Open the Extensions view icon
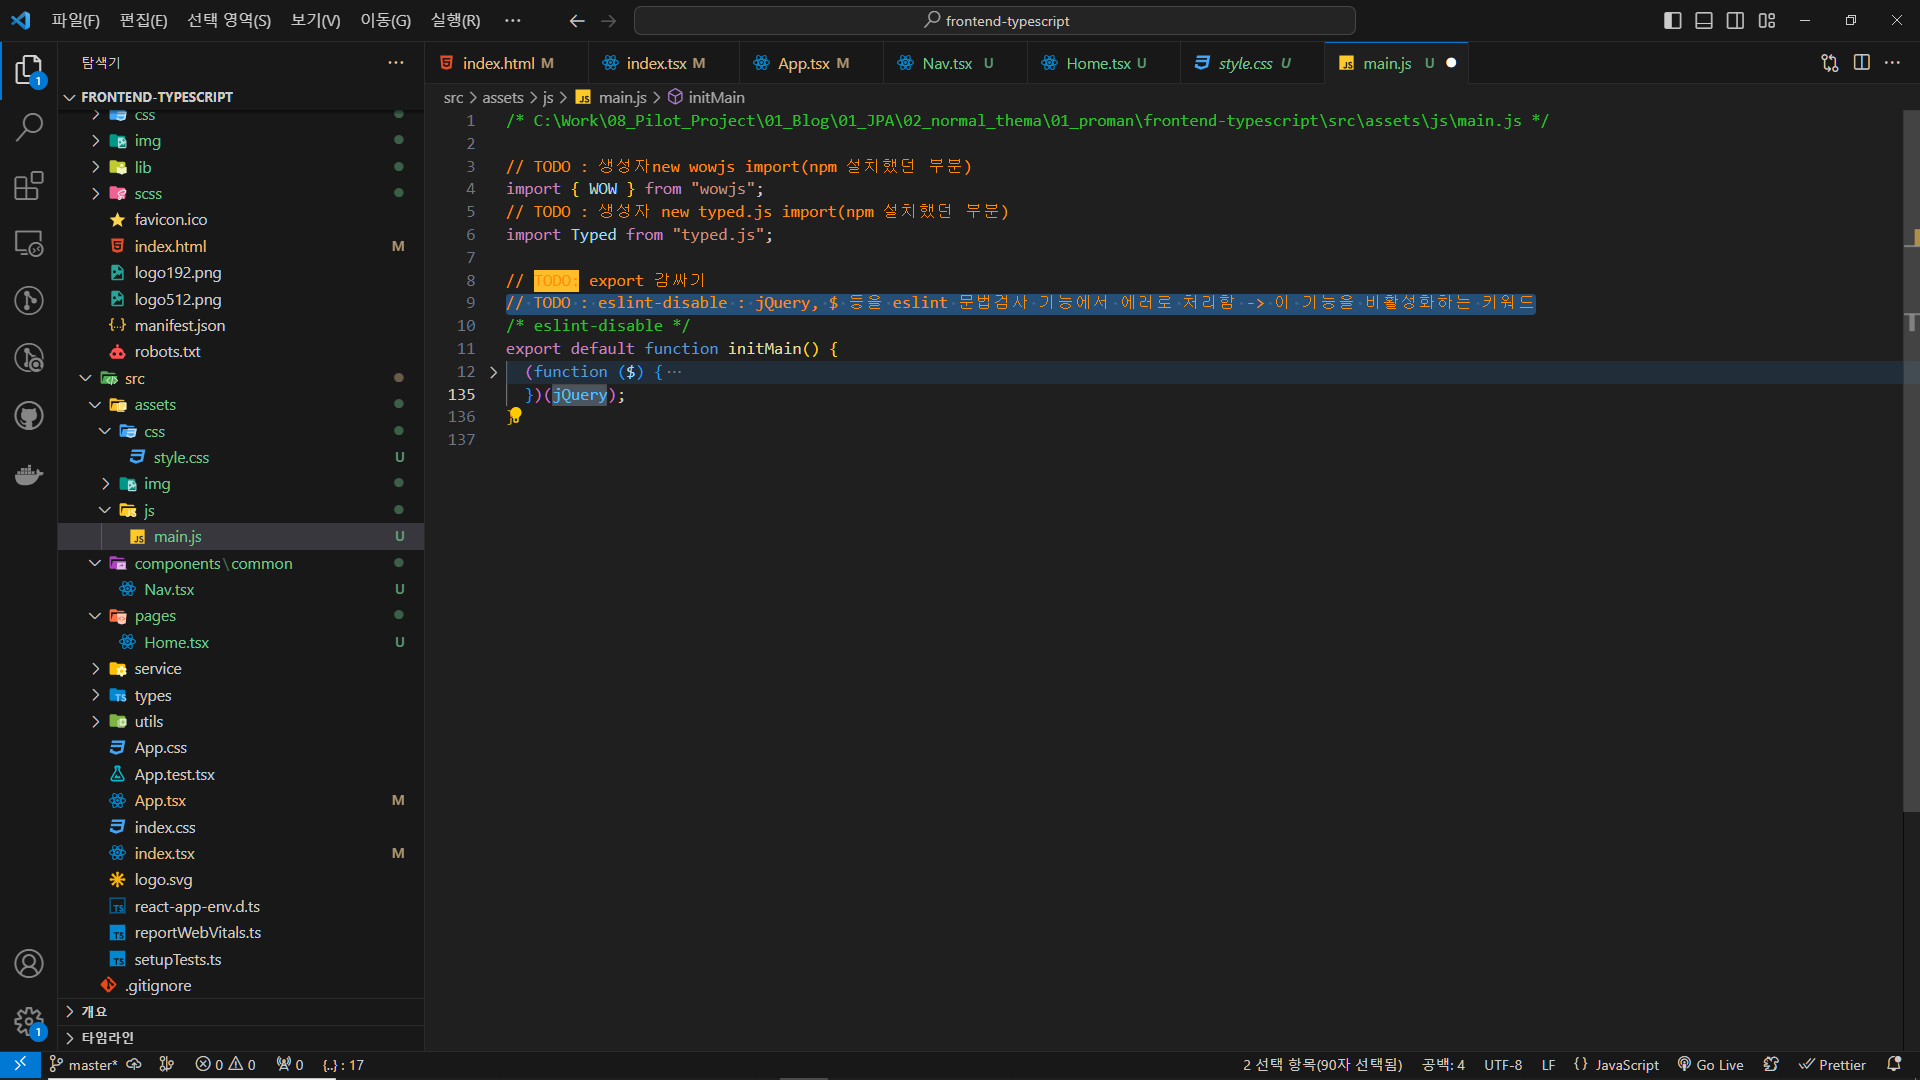This screenshot has height=1080, width=1920. point(29,185)
